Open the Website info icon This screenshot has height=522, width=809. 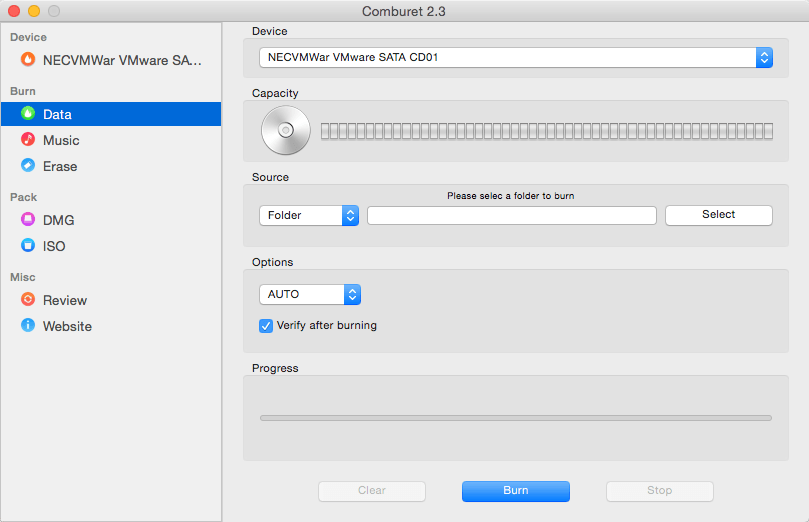coord(28,325)
